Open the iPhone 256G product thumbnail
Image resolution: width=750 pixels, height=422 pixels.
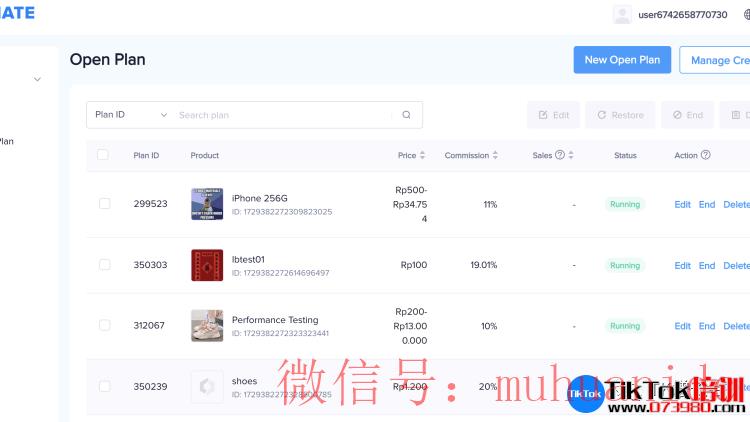coord(207,204)
